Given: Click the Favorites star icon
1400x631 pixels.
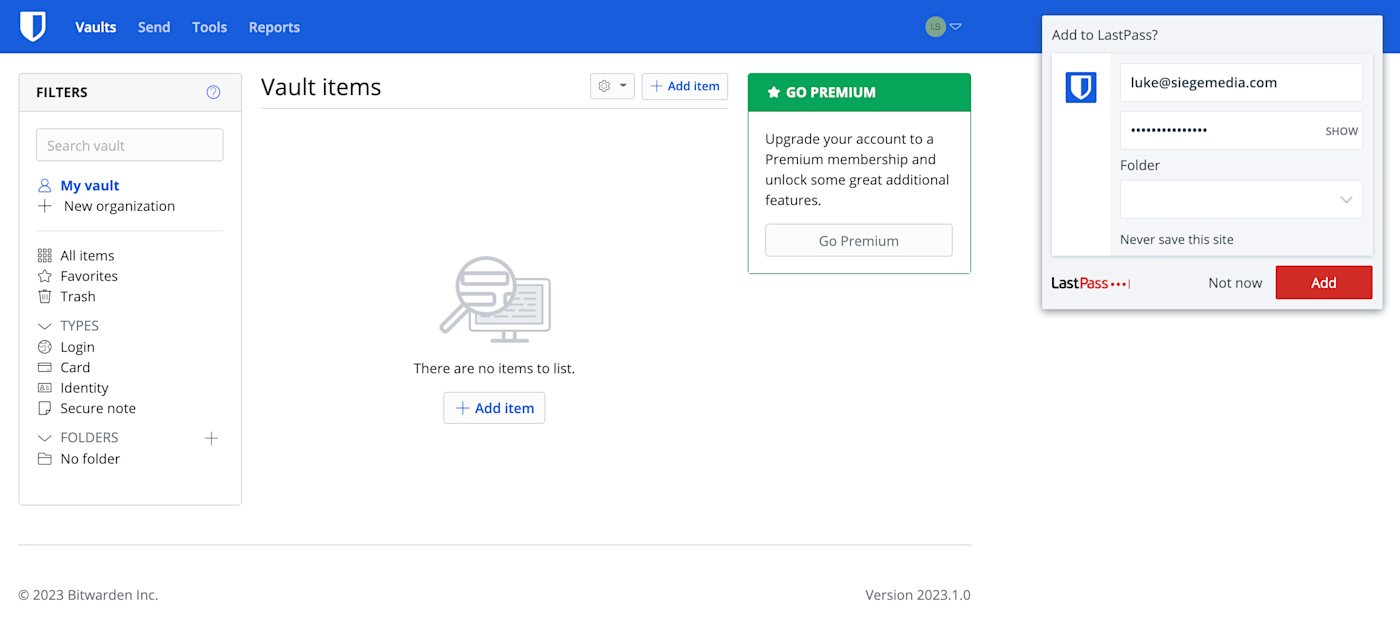Looking at the screenshot, I should (44, 276).
